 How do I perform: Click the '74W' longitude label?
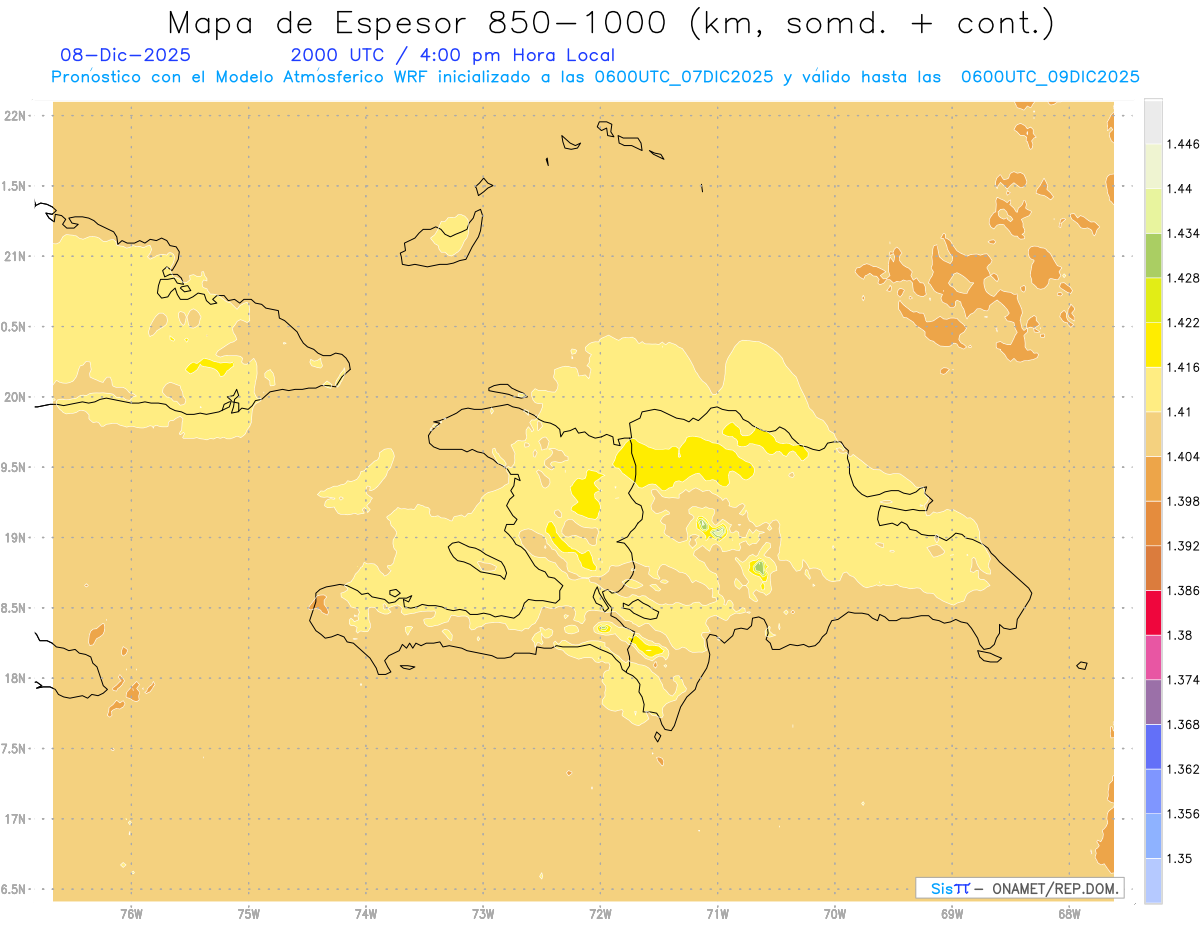coord(366,913)
